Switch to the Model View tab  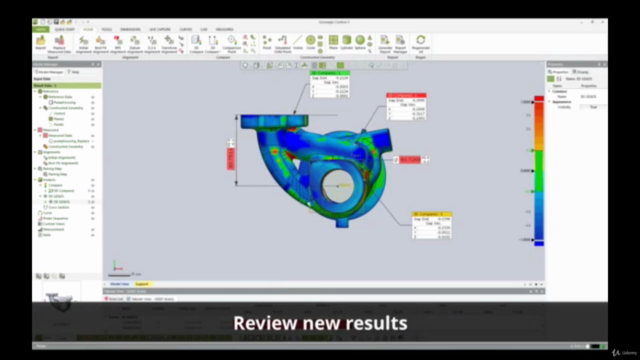[x=119, y=284]
